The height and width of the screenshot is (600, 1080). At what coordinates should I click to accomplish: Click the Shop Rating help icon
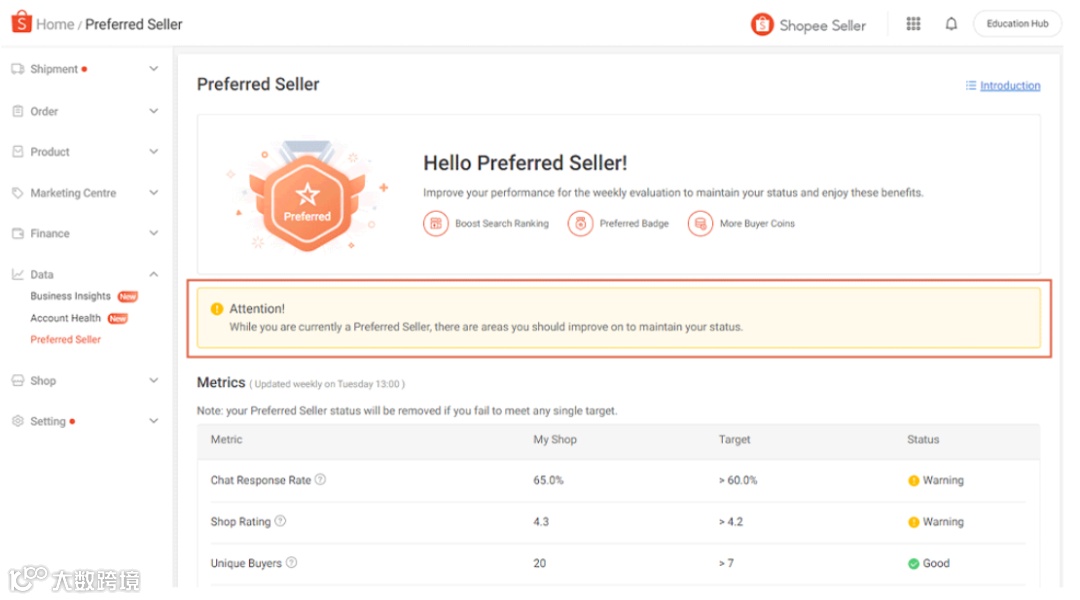tap(280, 521)
